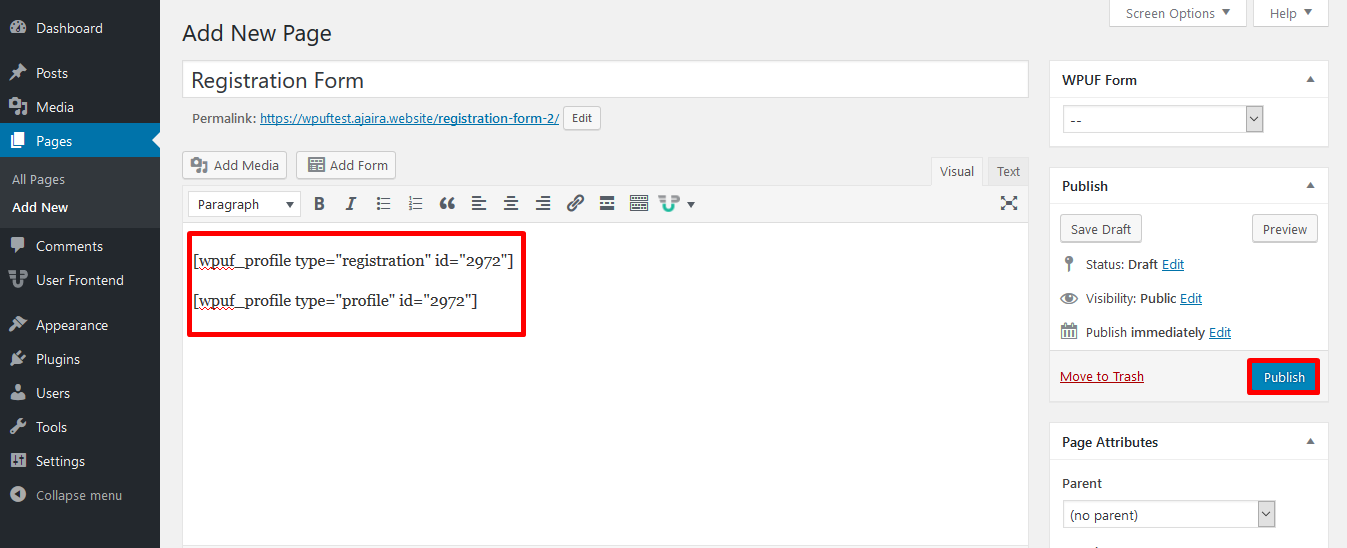
Task: Open the Pages menu
Action: click(80, 141)
